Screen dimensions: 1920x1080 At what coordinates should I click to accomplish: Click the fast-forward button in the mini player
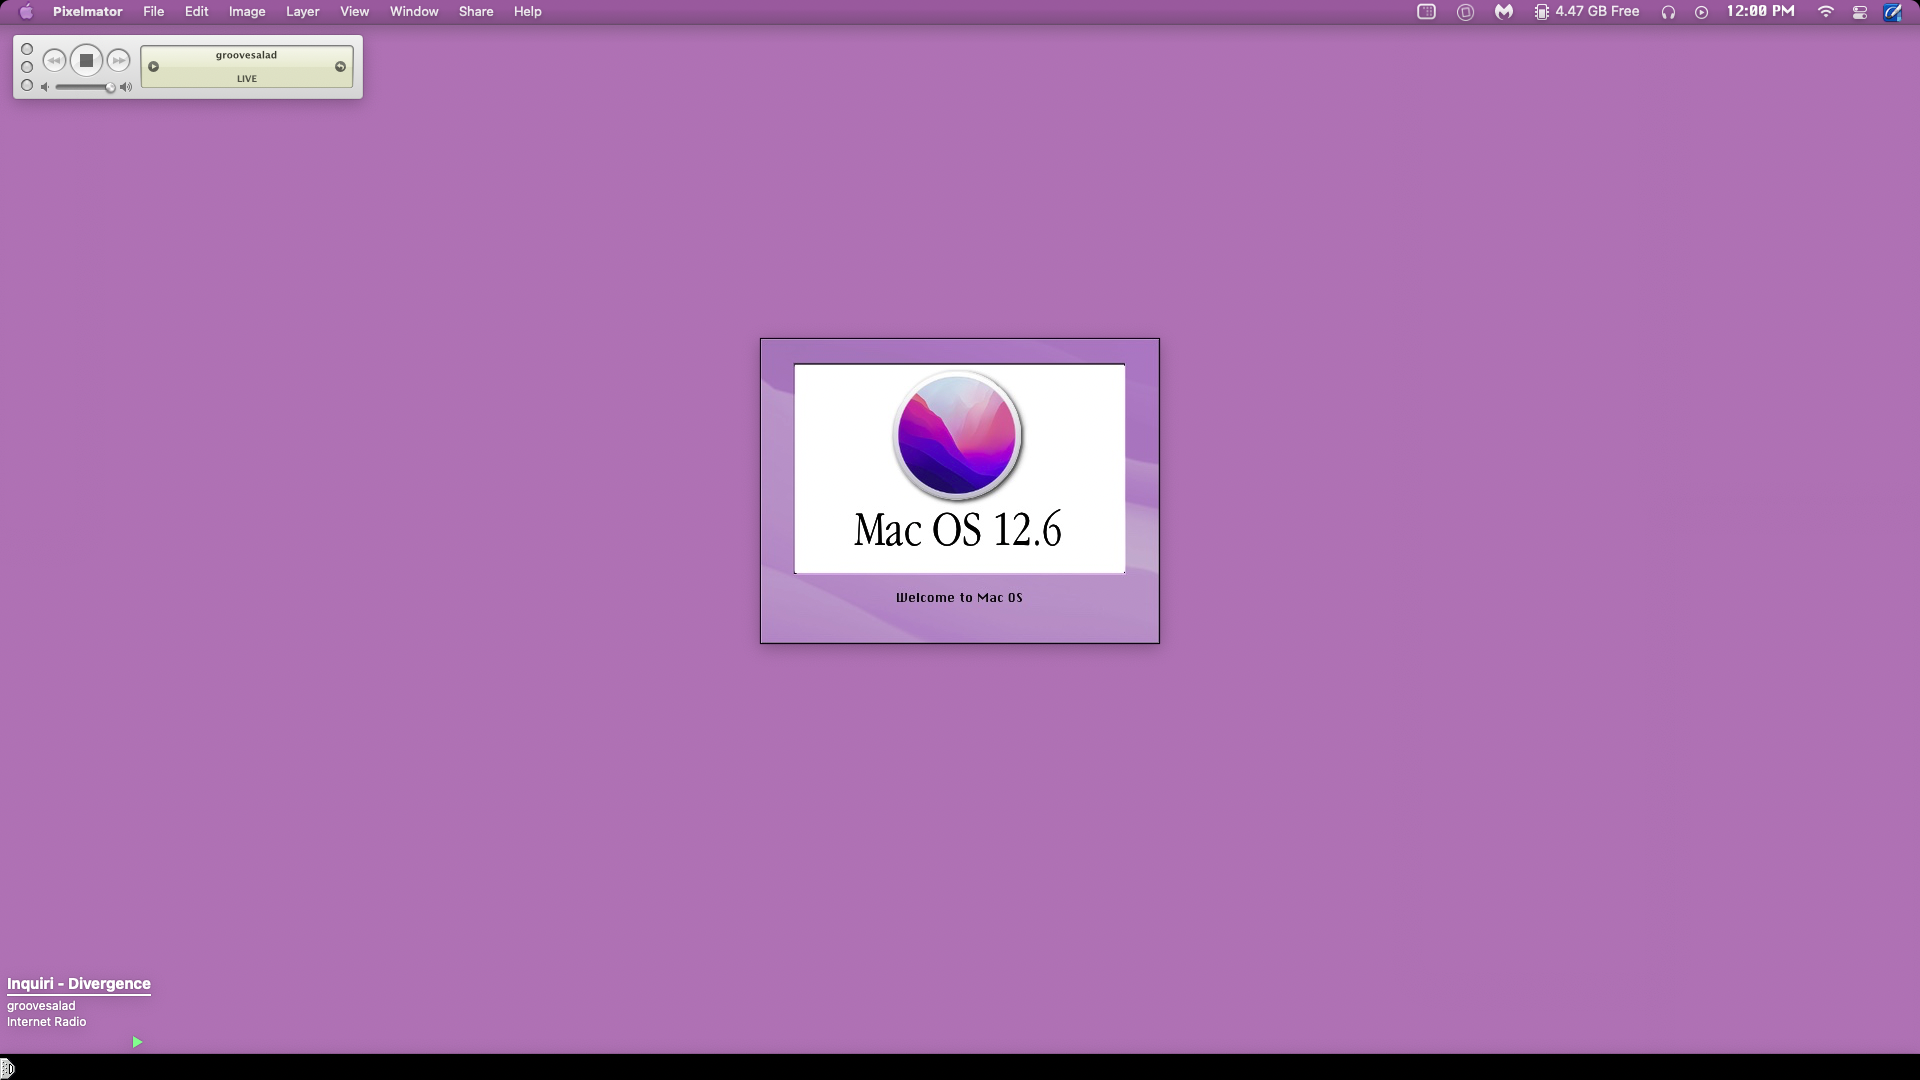[x=118, y=61]
